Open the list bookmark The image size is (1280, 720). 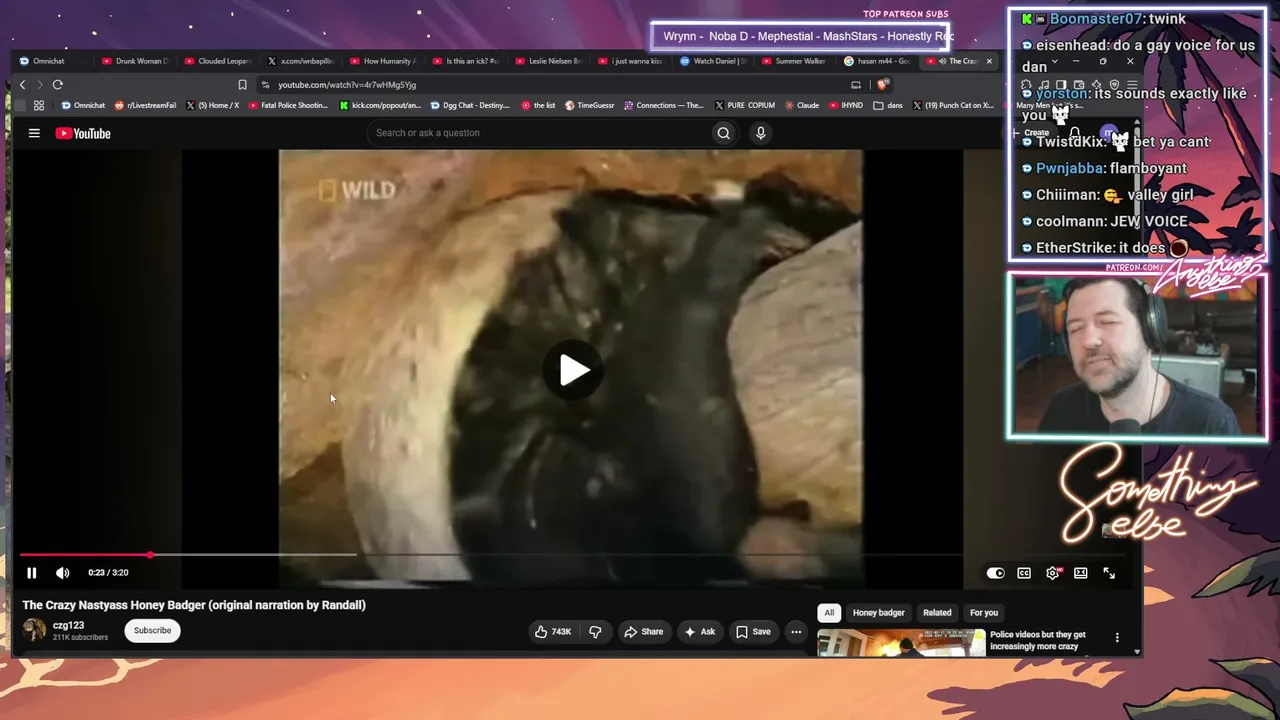[538, 105]
